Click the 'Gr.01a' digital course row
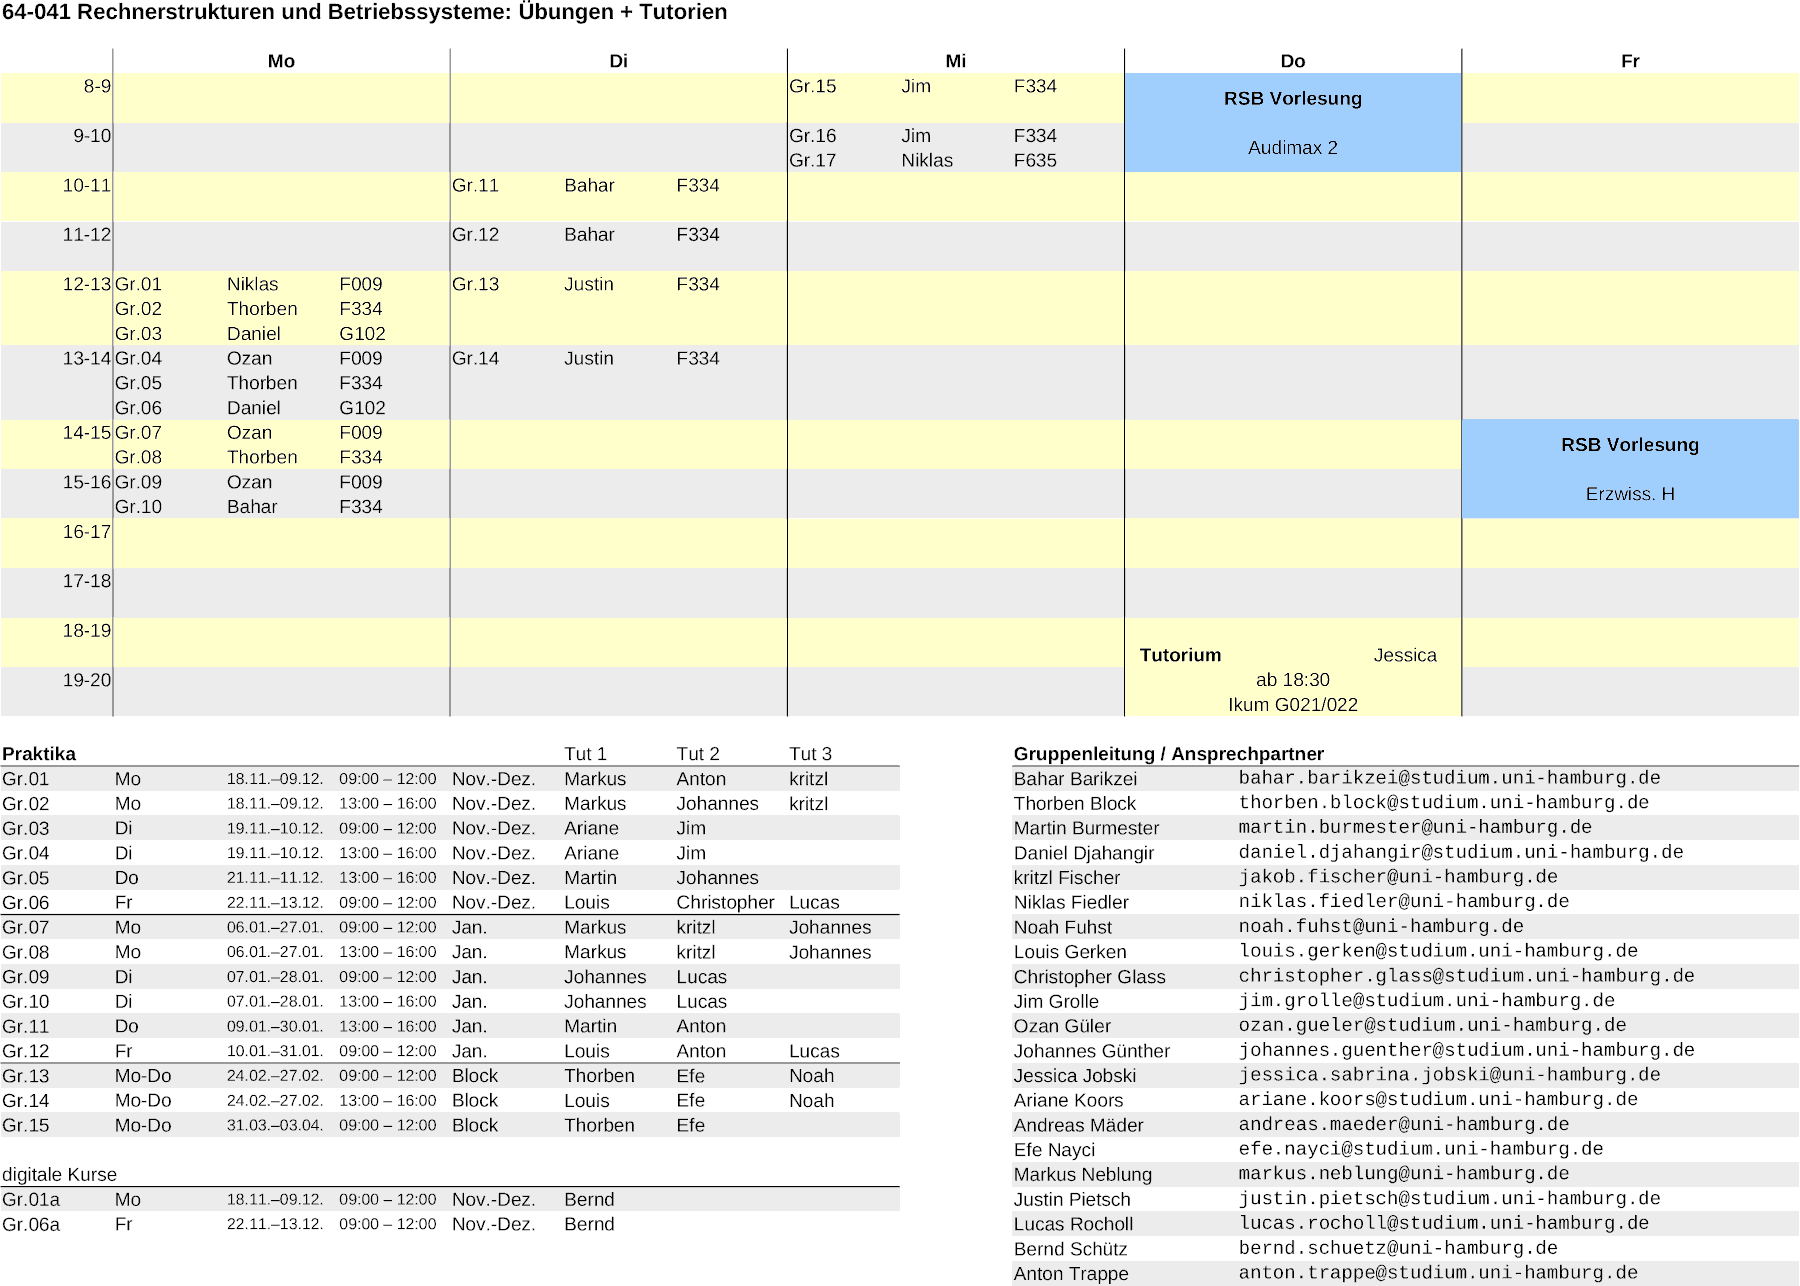The width and height of the screenshot is (1800, 1286). 450,1200
